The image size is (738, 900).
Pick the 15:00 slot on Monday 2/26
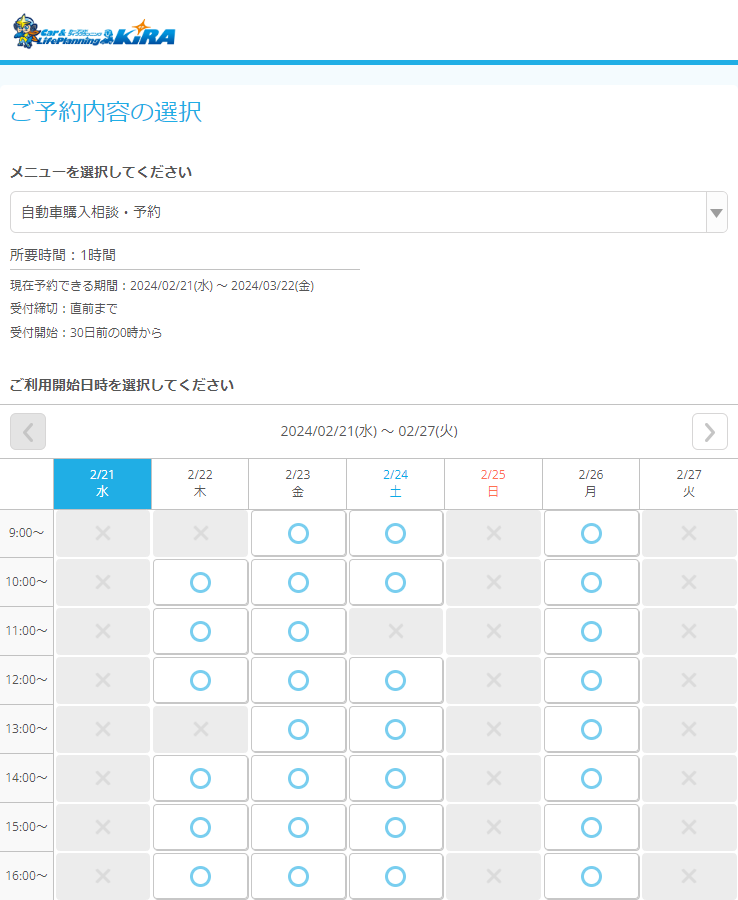click(x=591, y=827)
